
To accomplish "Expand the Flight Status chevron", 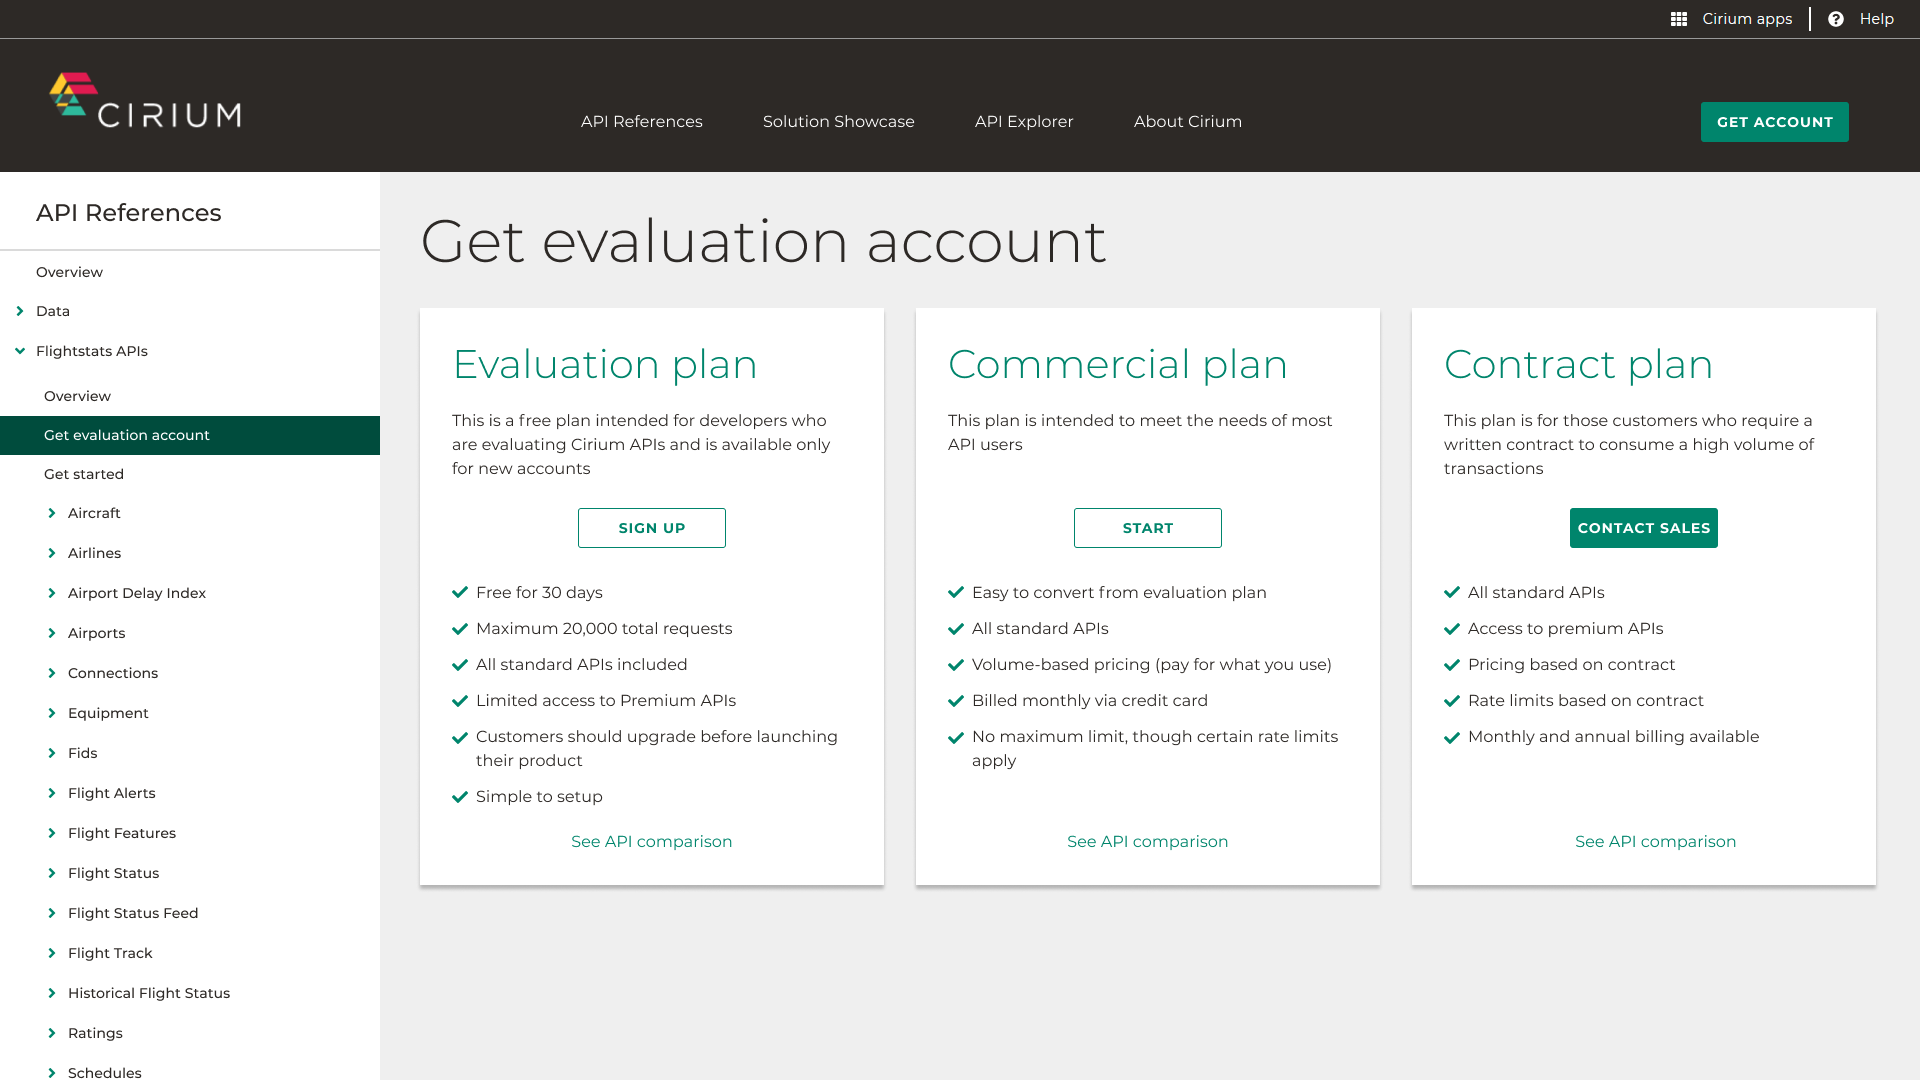I will 52,873.
